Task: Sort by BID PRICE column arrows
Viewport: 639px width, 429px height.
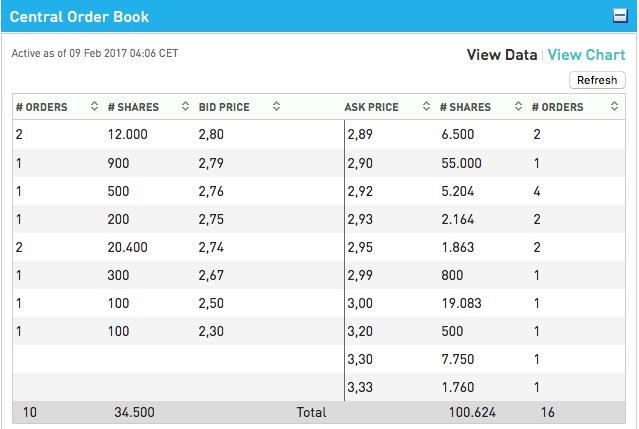Action: pyautogui.click(x=276, y=106)
